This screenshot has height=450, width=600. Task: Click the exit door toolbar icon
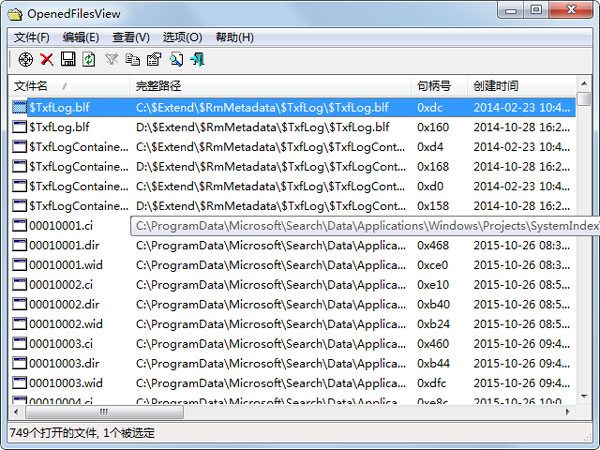point(198,59)
